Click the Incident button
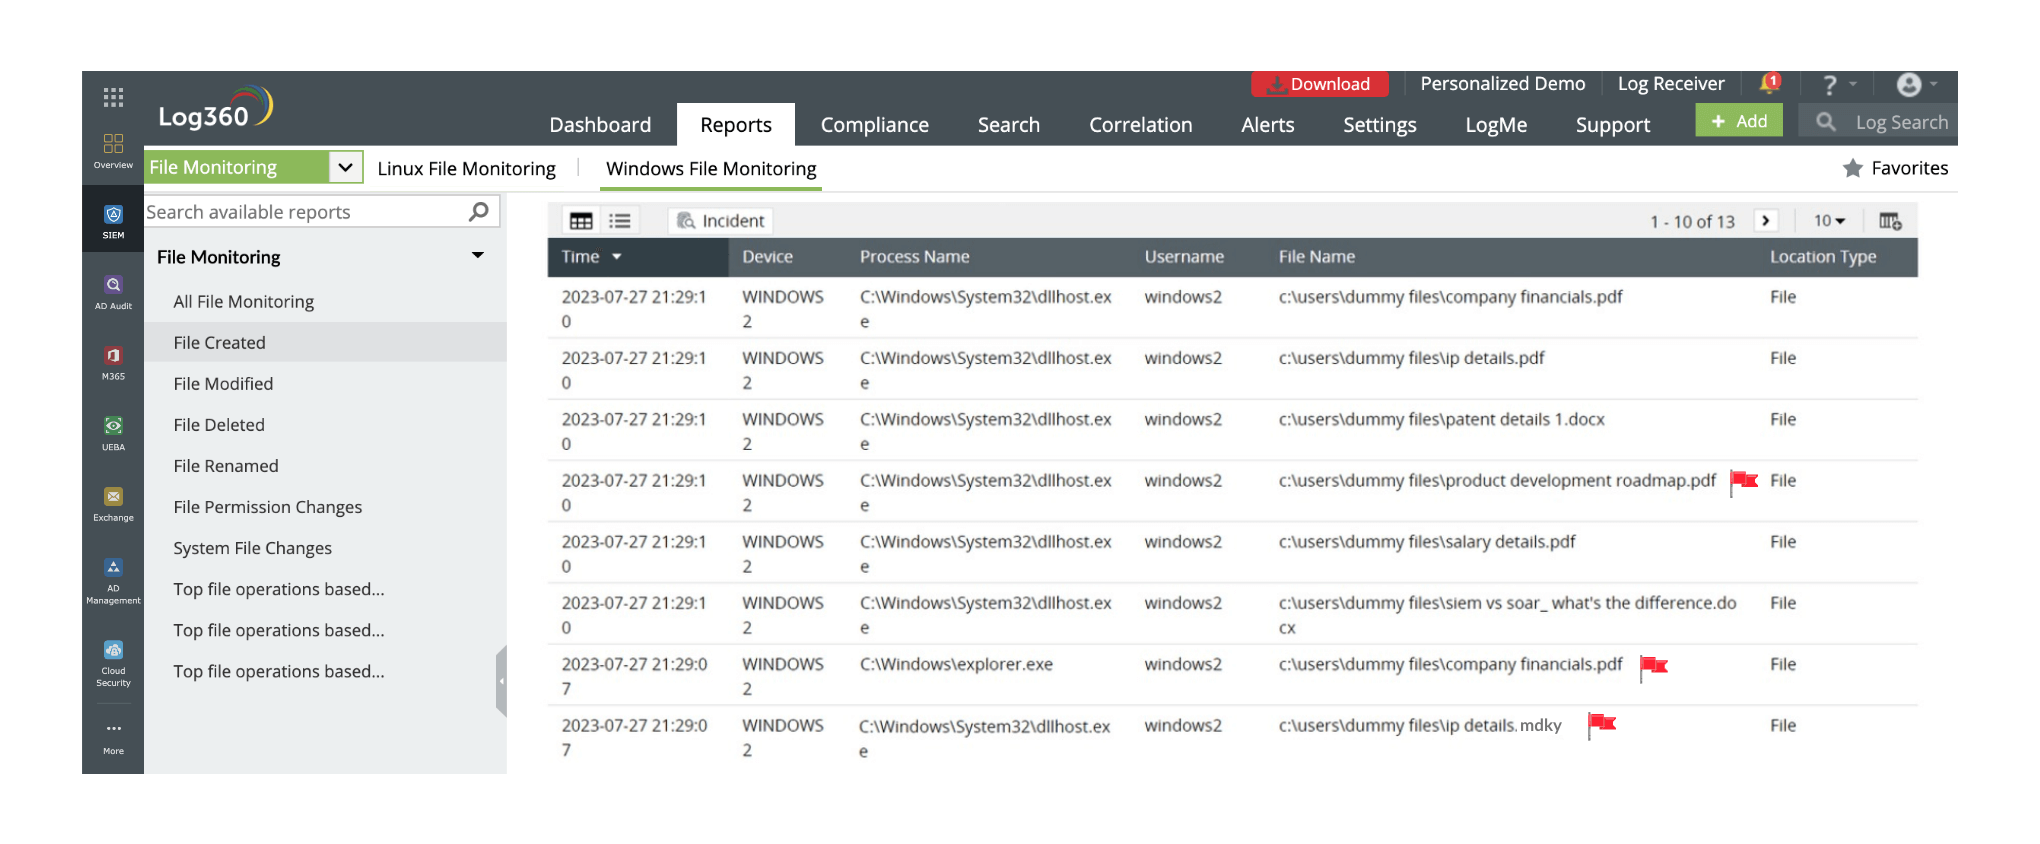Viewport: 2040px width, 844px height. [720, 221]
